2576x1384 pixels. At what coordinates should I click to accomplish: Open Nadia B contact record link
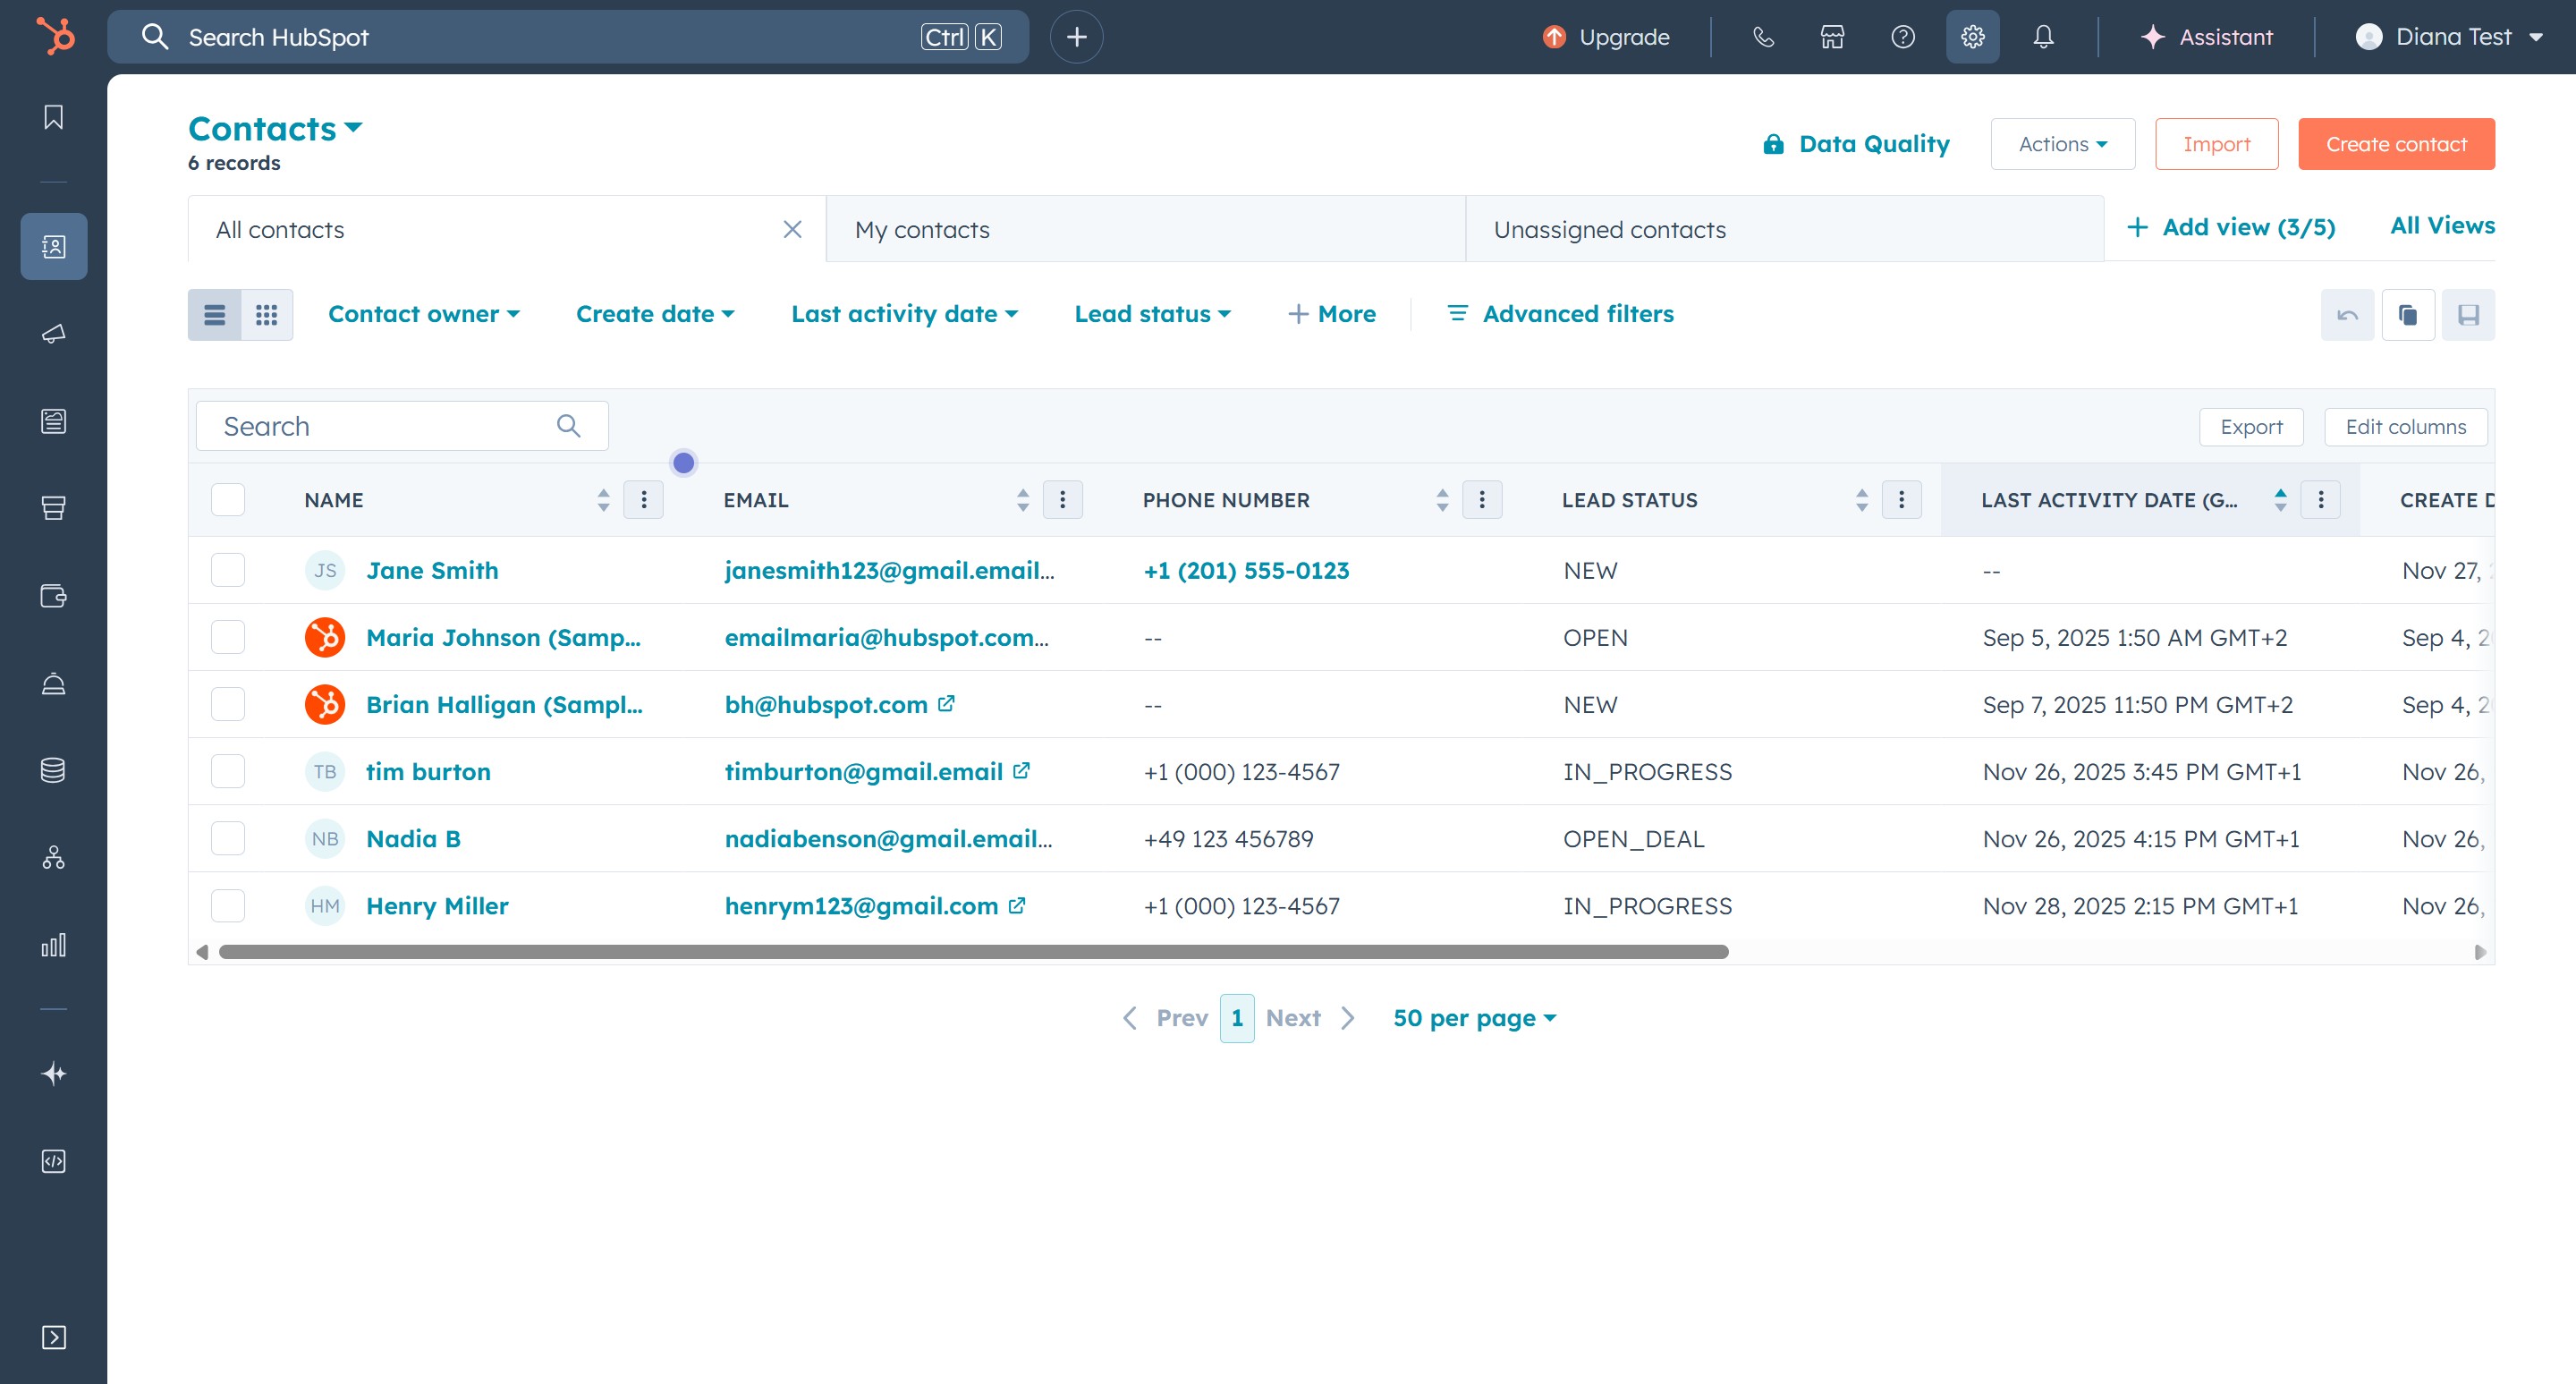pyautogui.click(x=413, y=839)
